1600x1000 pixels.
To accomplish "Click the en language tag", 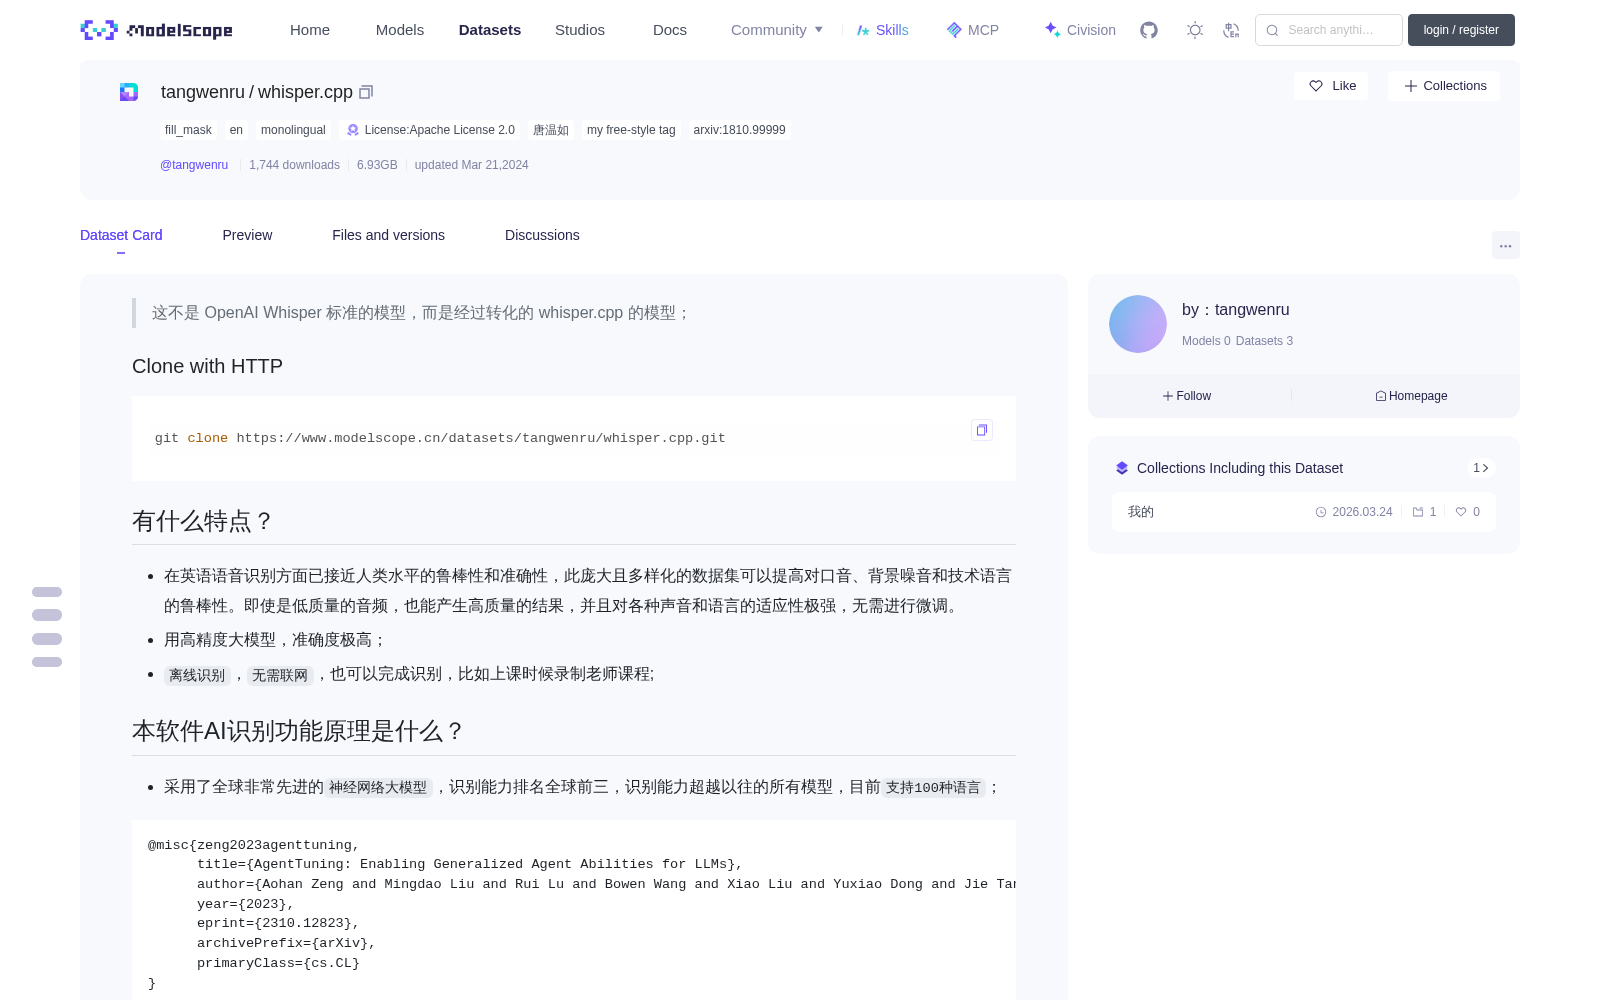I will pyautogui.click(x=236, y=130).
